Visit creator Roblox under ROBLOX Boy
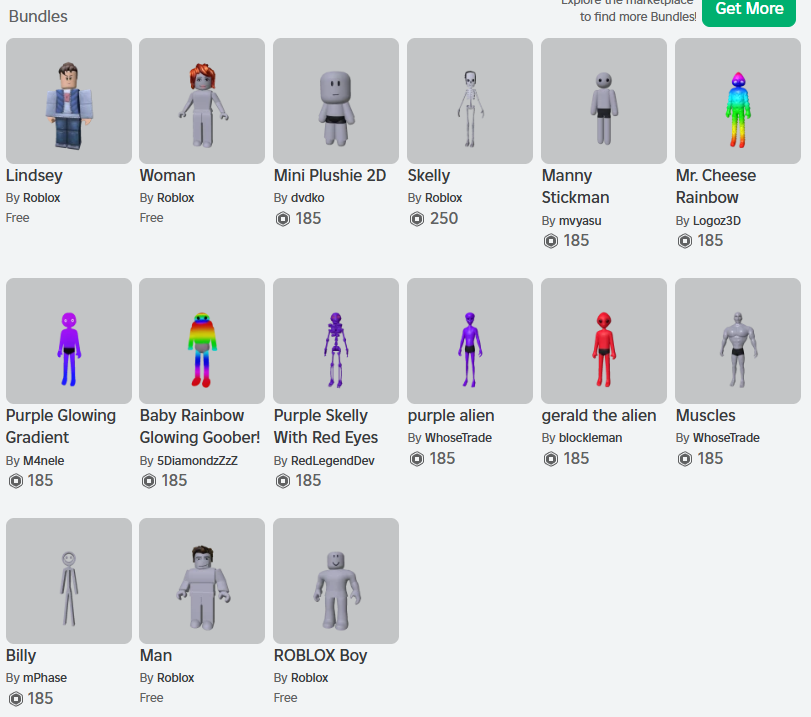The height and width of the screenshot is (717, 811). [310, 678]
